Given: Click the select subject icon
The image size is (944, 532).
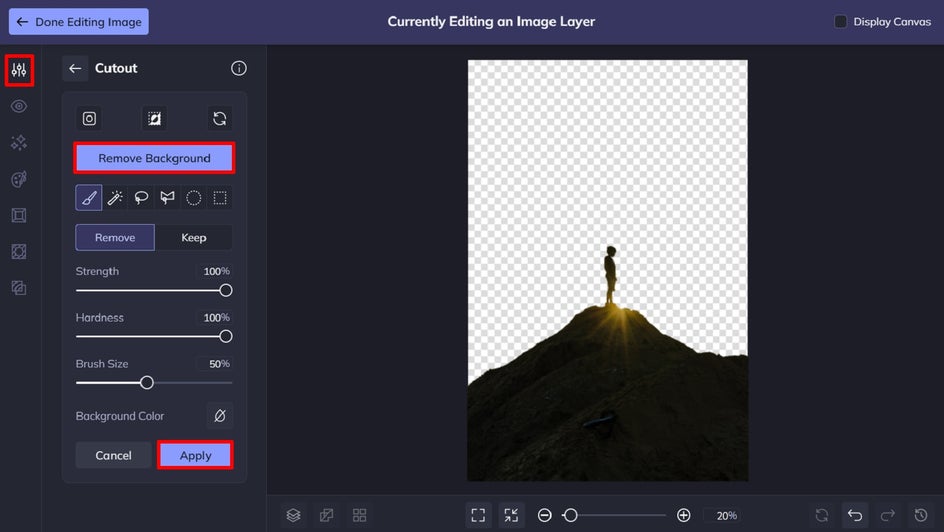Looking at the screenshot, I should [89, 119].
